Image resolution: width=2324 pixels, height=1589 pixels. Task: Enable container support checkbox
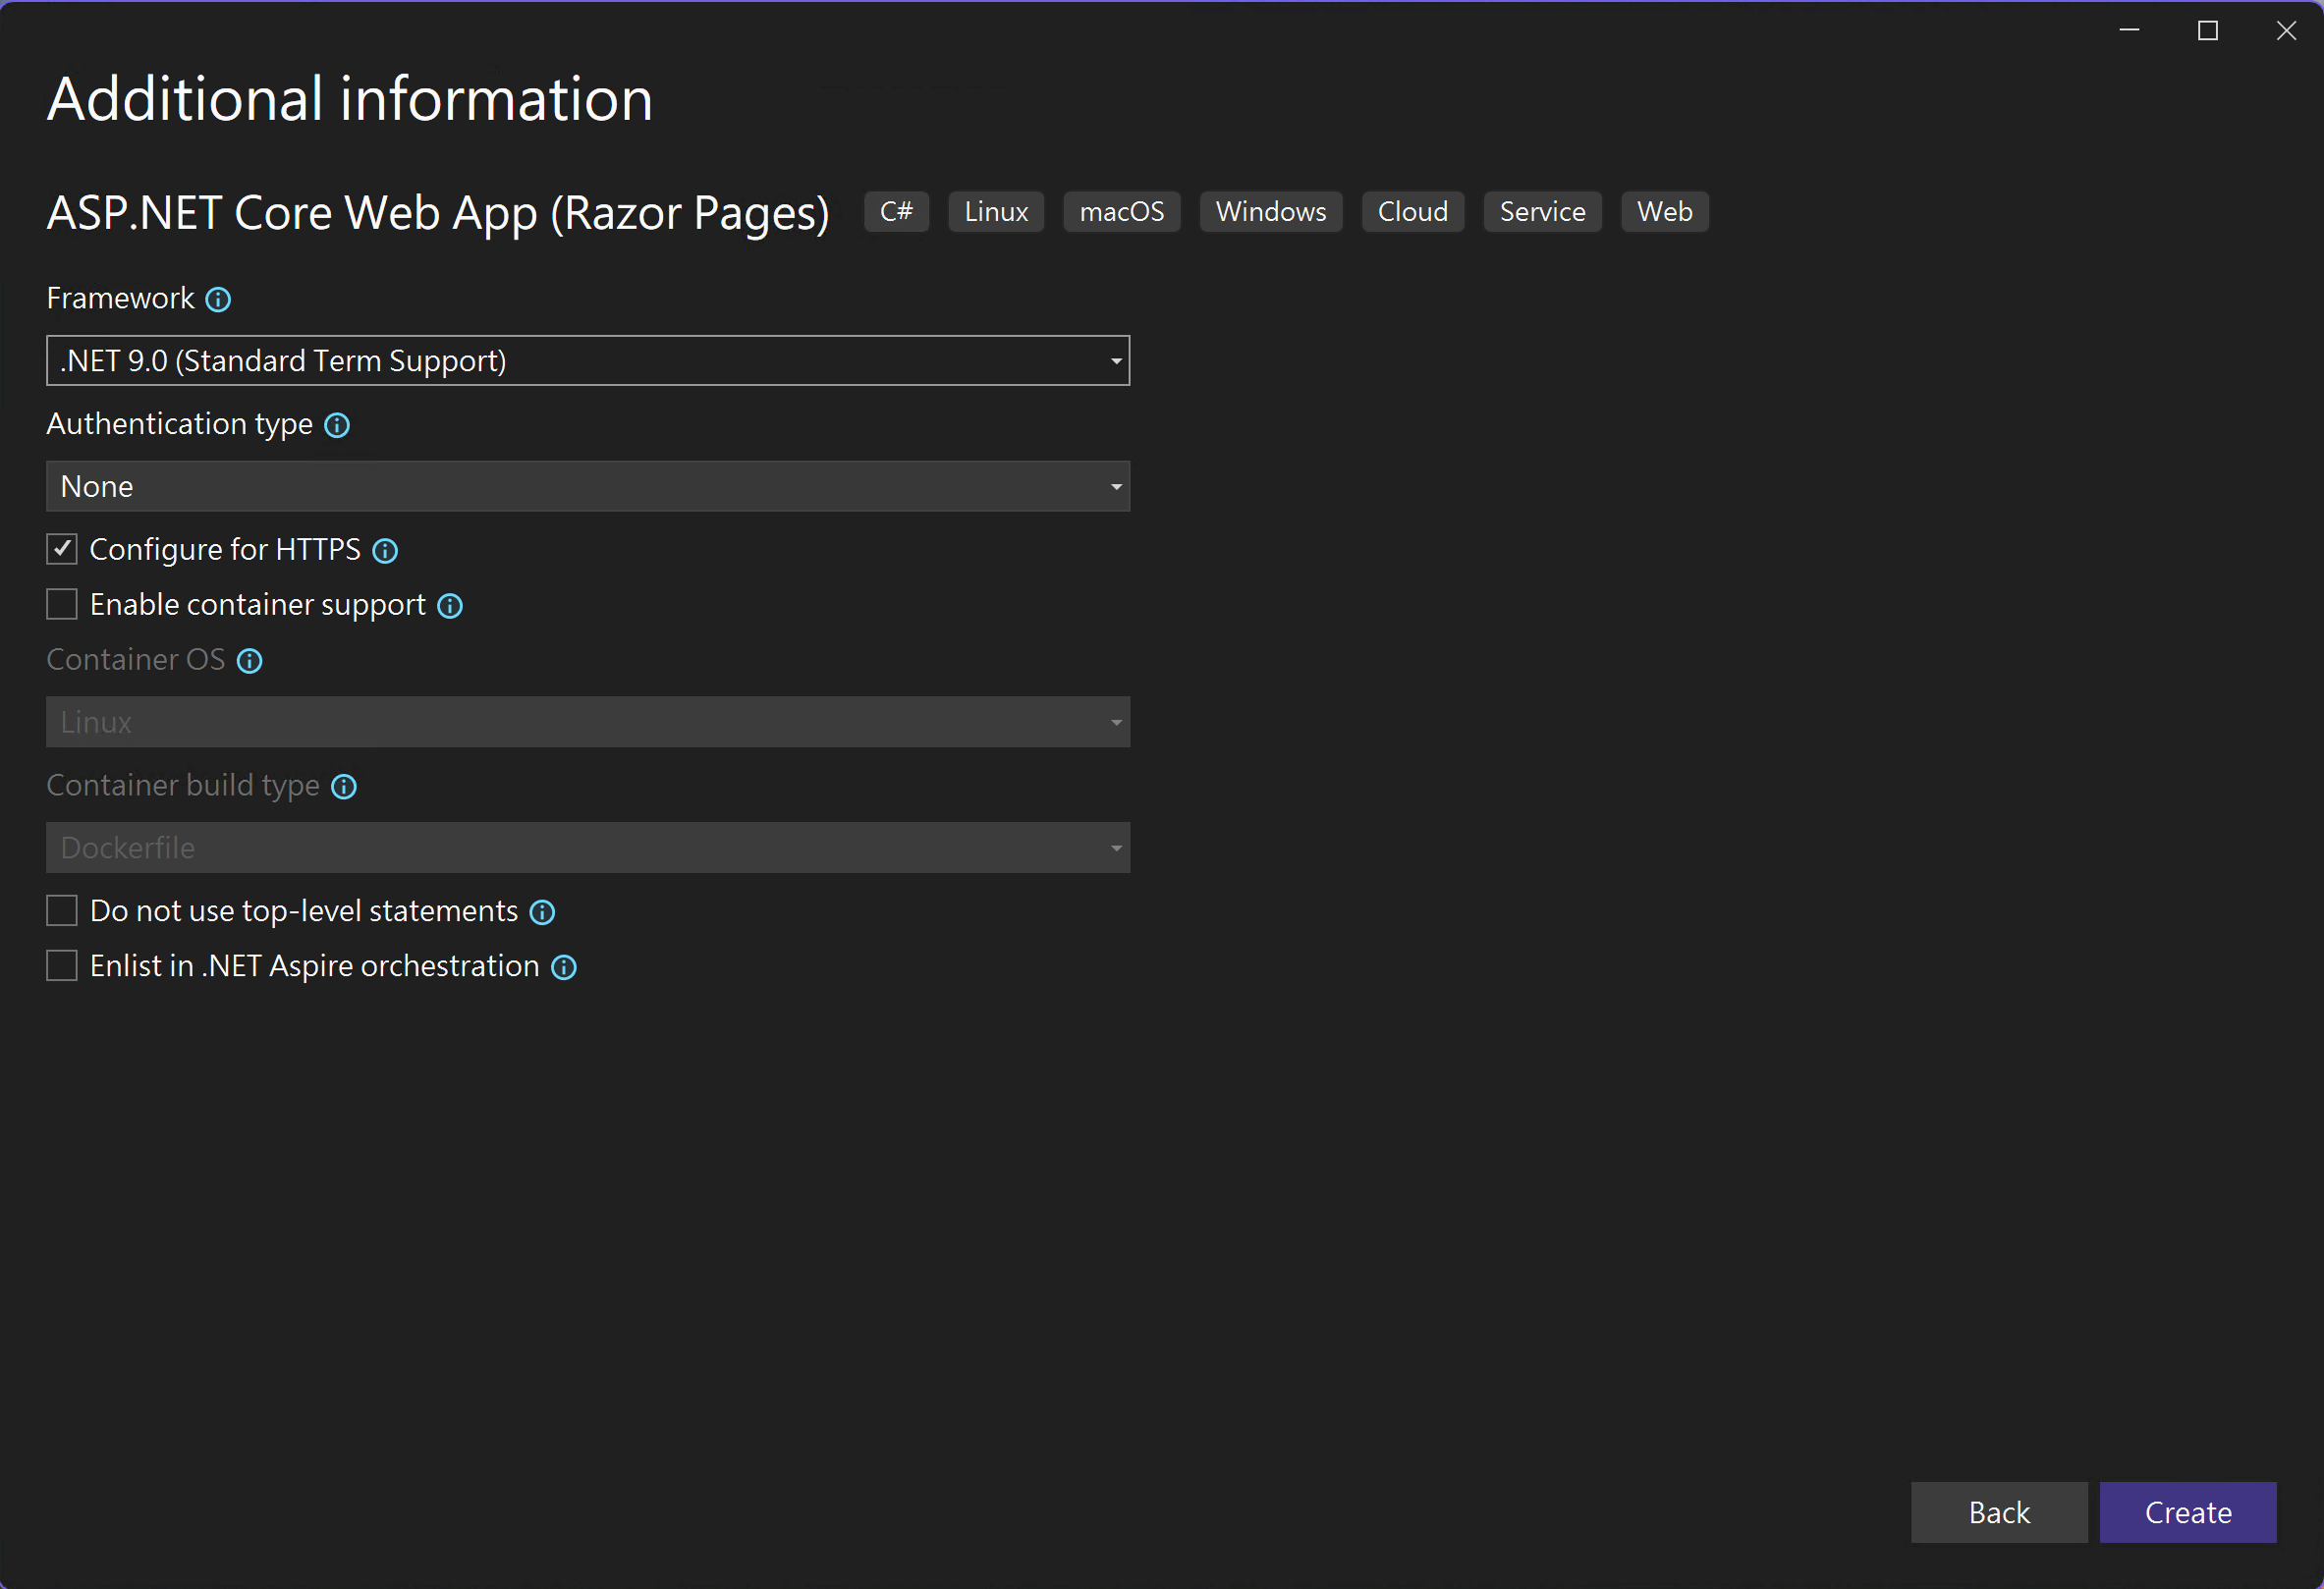pos(62,604)
